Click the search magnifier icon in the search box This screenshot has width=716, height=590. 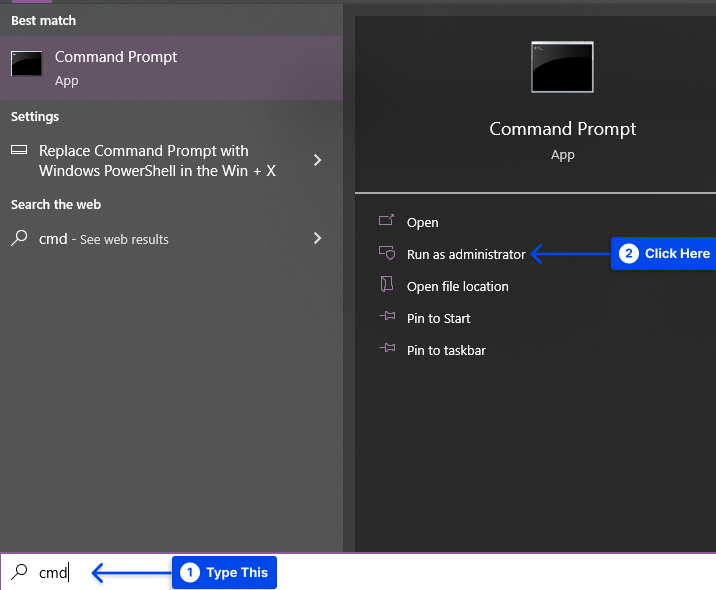pos(19,572)
